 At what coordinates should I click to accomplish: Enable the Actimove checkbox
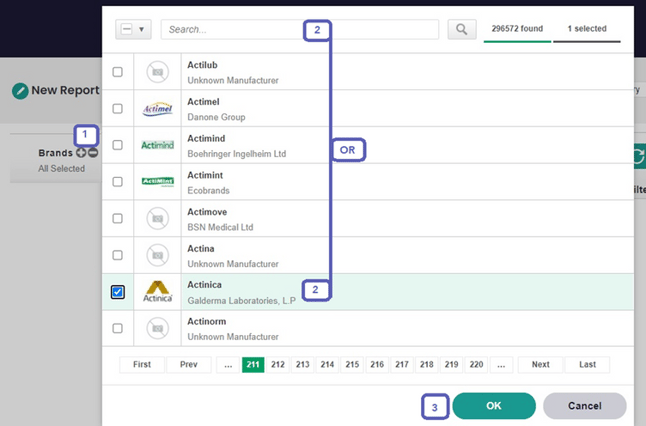coord(117,218)
